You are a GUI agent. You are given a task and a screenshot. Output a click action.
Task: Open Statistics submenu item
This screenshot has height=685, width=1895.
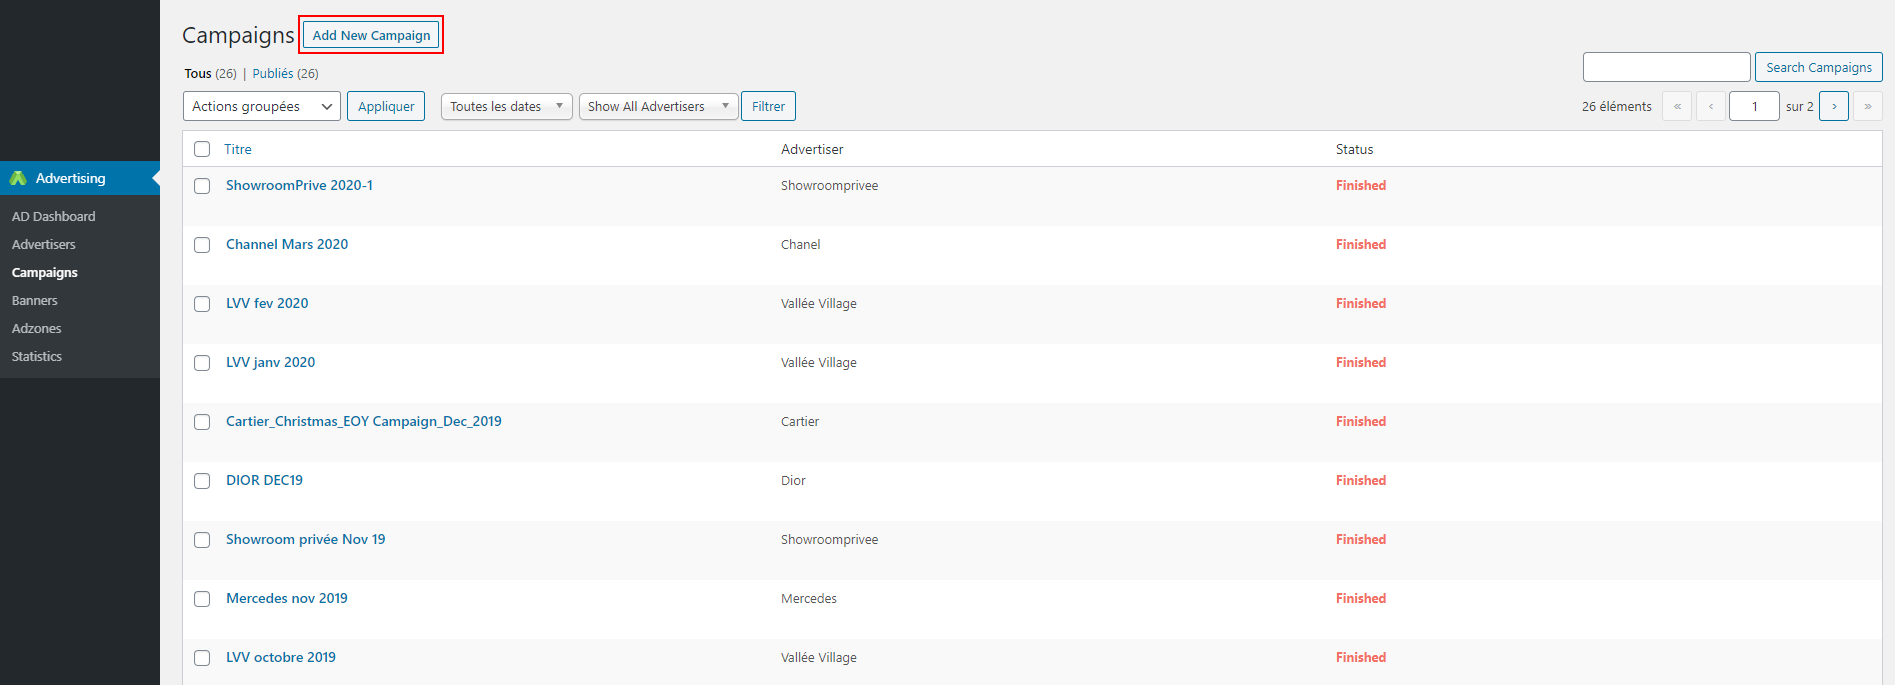tap(37, 356)
